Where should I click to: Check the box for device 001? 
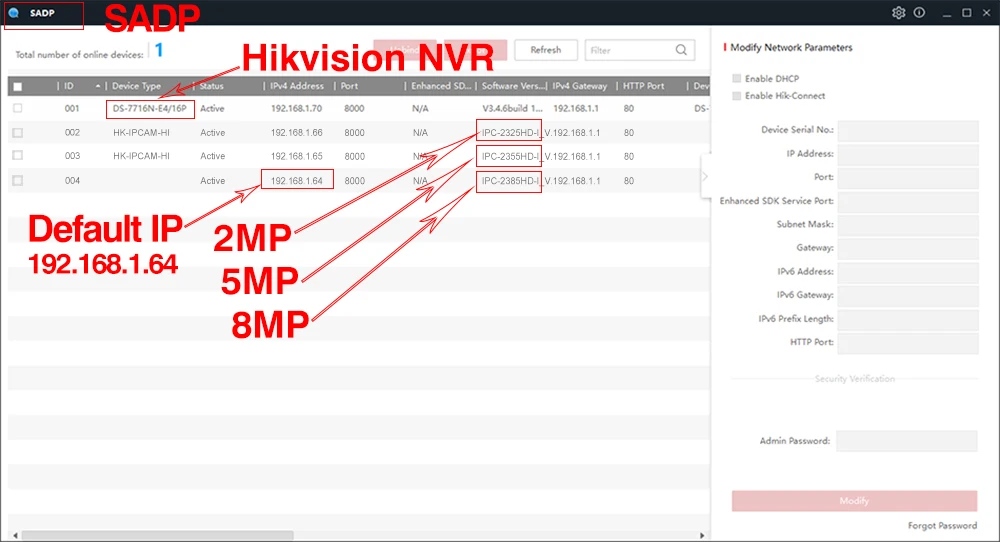18,108
